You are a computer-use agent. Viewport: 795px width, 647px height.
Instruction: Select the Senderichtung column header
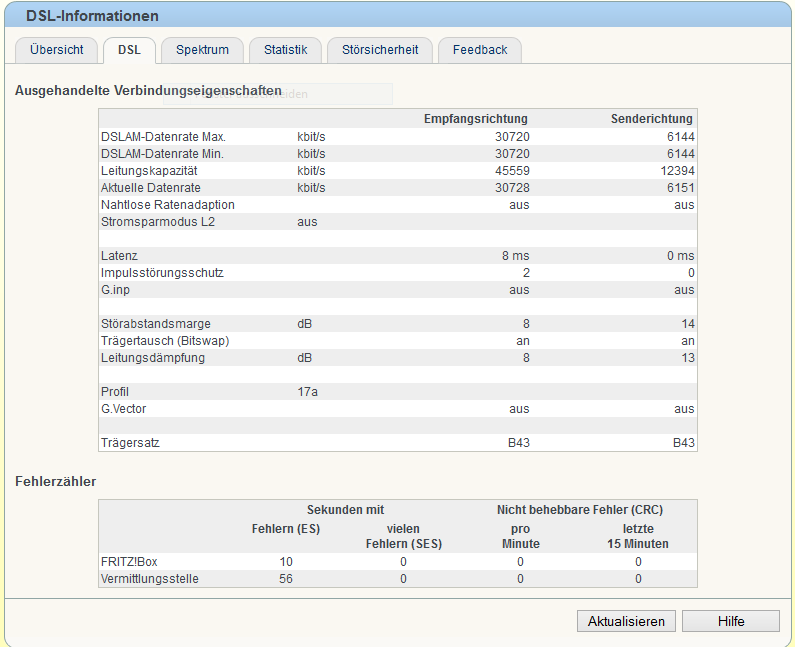[652, 119]
